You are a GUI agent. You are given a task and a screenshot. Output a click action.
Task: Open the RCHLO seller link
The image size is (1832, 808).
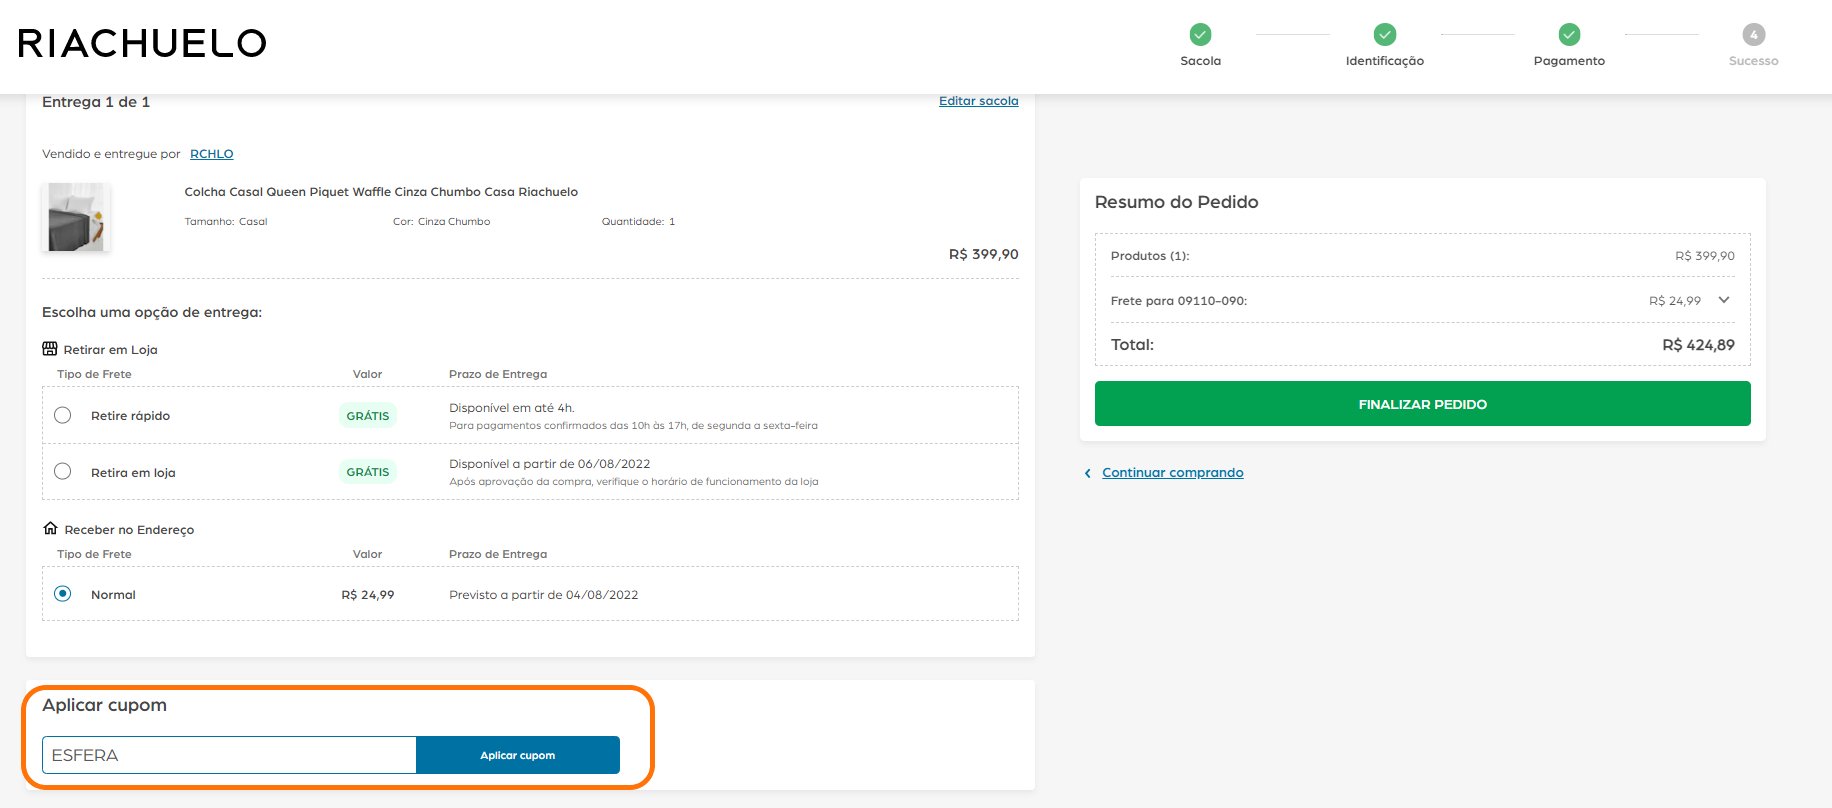(x=211, y=154)
